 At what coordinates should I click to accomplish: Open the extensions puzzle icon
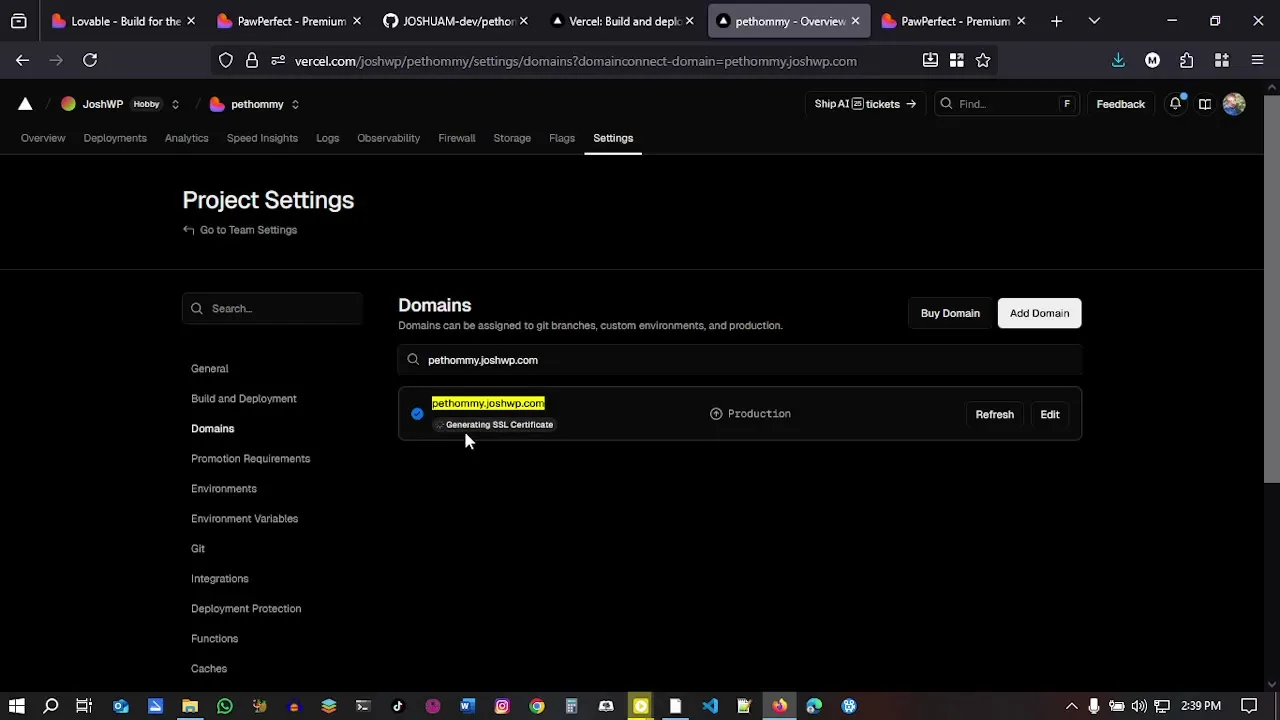point(1186,61)
